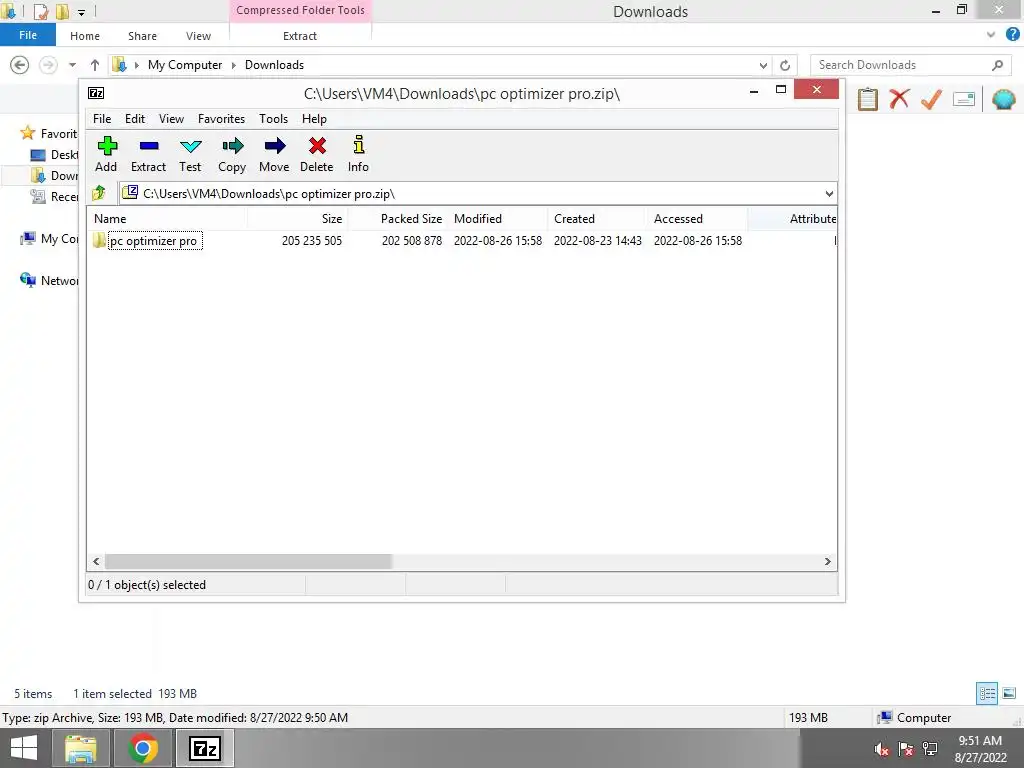Click the 7-Zip path input field
The image size is (1024, 768).
[477, 193]
